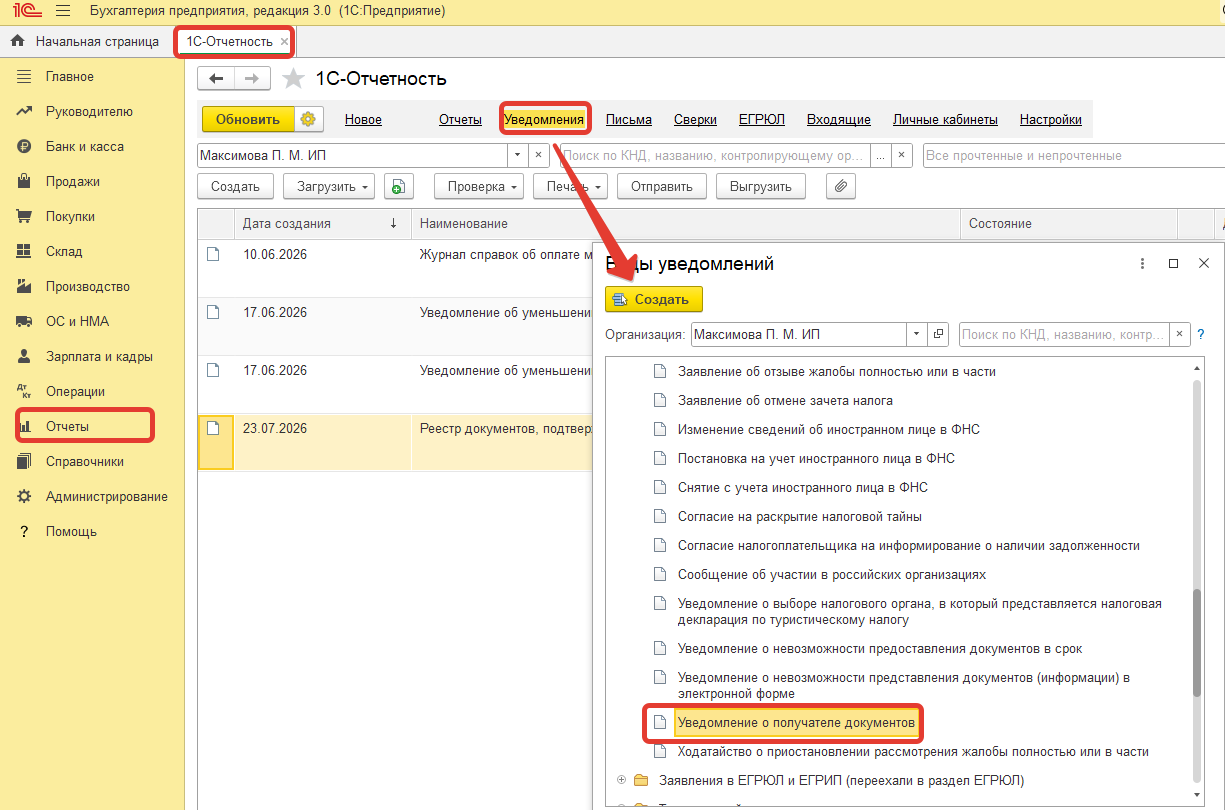Add 1С-Отчетность to favorites star
This screenshot has height=810, width=1225.
click(293, 79)
